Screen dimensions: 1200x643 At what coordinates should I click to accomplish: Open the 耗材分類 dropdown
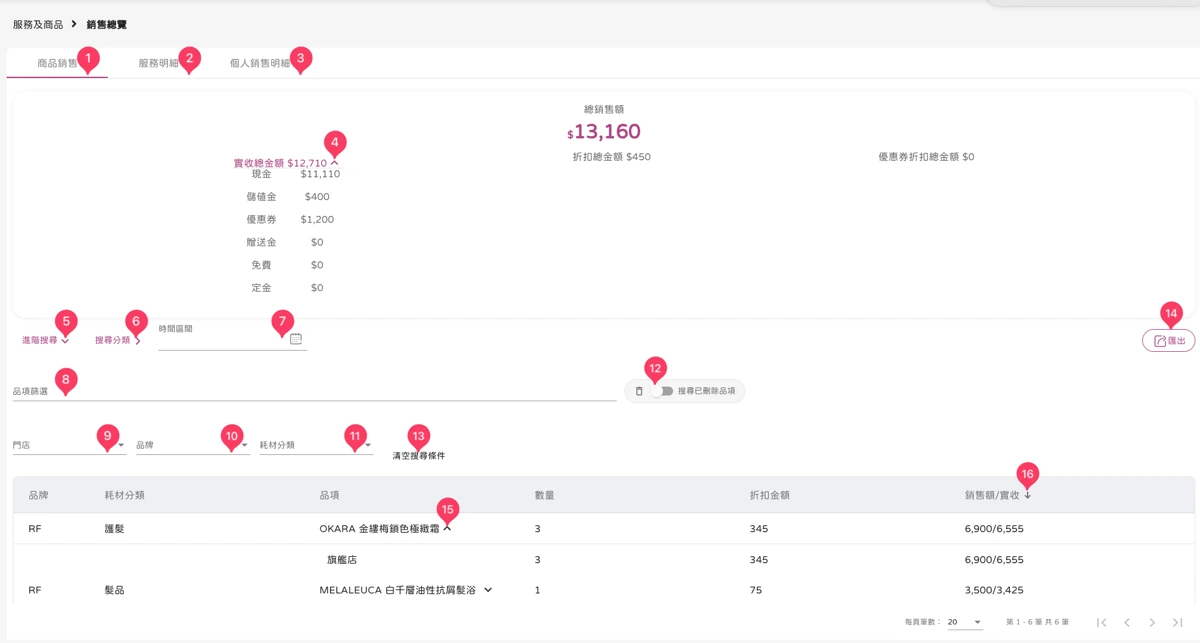click(316, 445)
